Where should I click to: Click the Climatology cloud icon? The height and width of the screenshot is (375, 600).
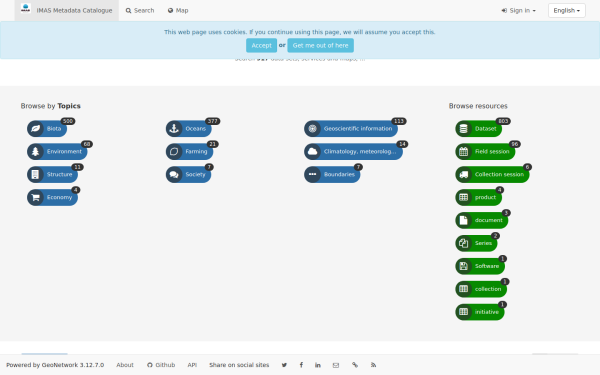point(312,152)
